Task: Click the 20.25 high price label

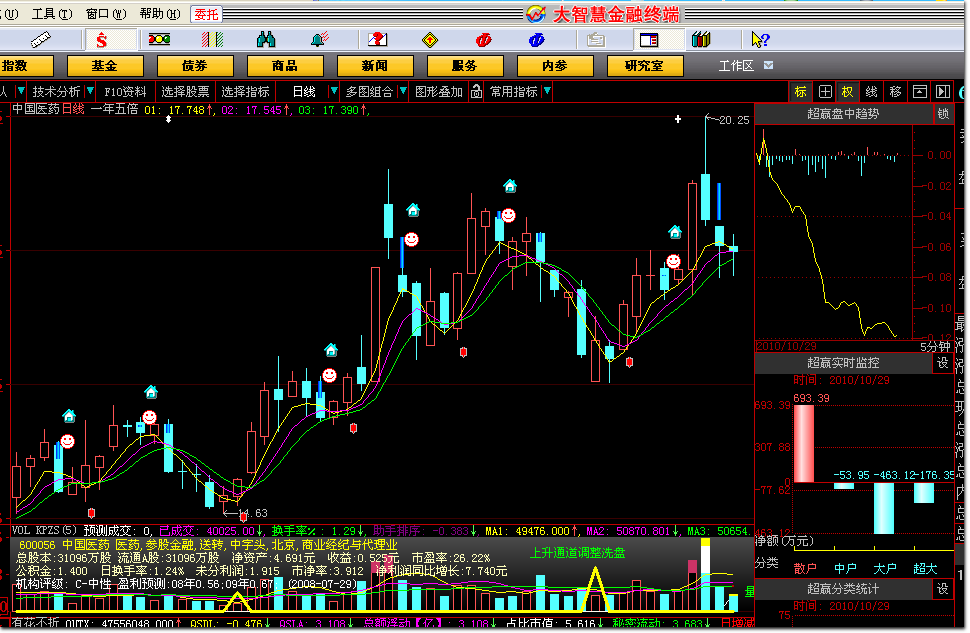Action: point(734,120)
